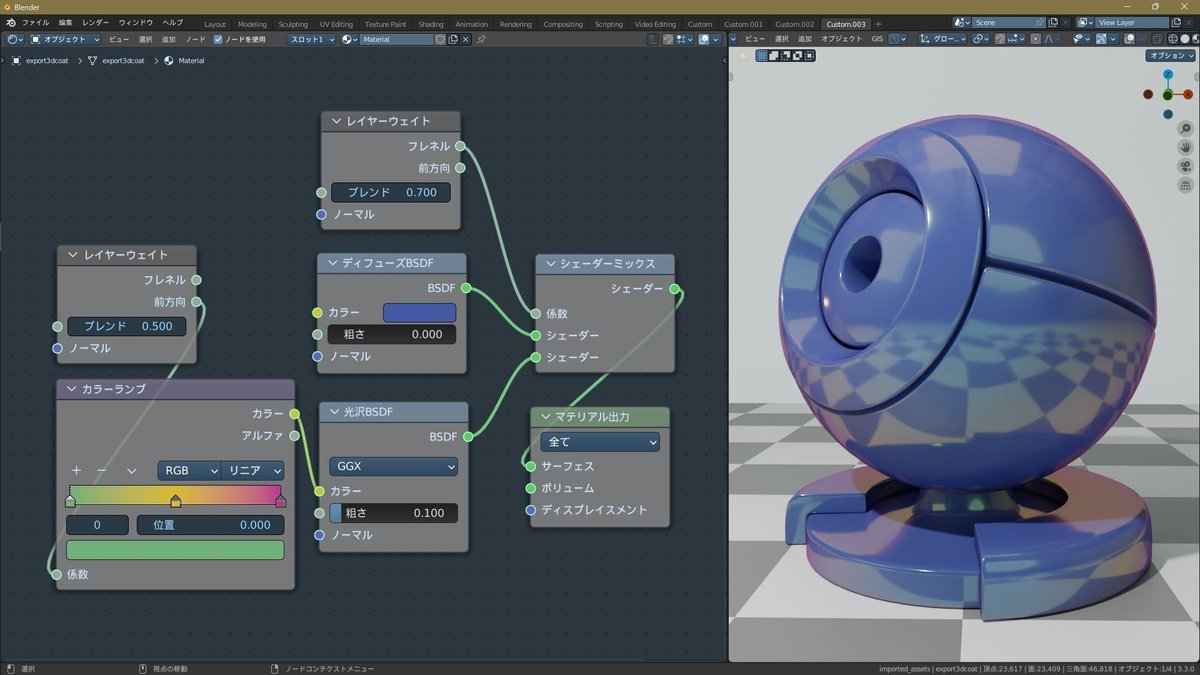Switch viewport to rendered shading sphere icon
The image size is (1200, 675).
click(1197, 39)
